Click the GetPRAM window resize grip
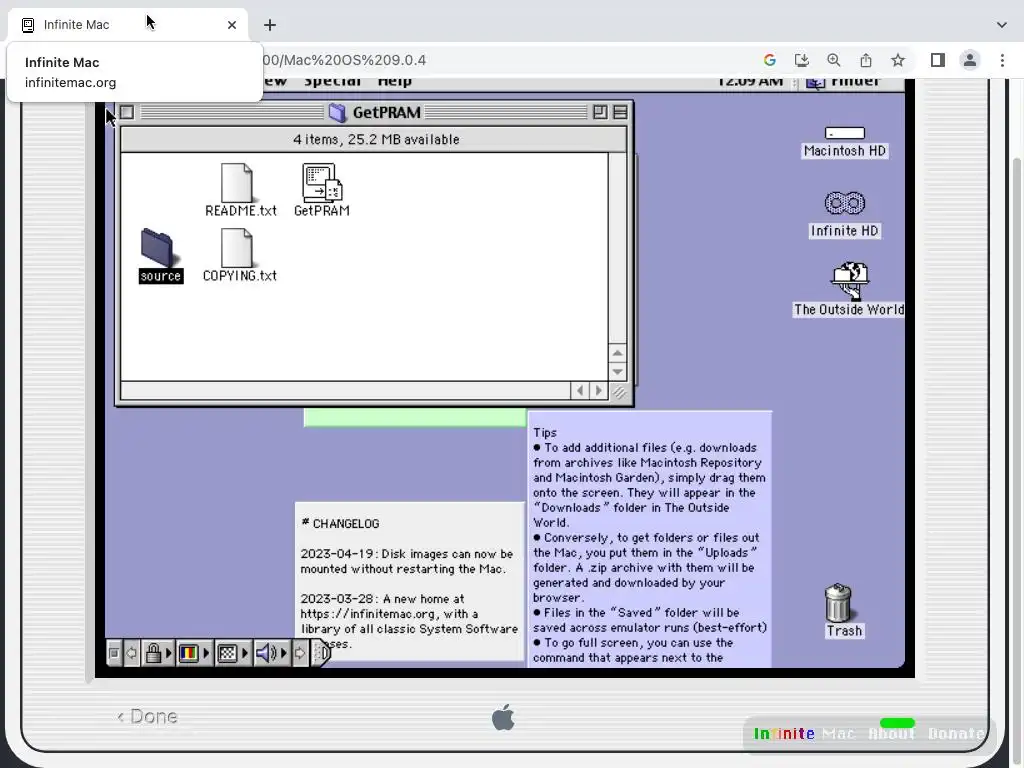1024x768 pixels. point(618,391)
